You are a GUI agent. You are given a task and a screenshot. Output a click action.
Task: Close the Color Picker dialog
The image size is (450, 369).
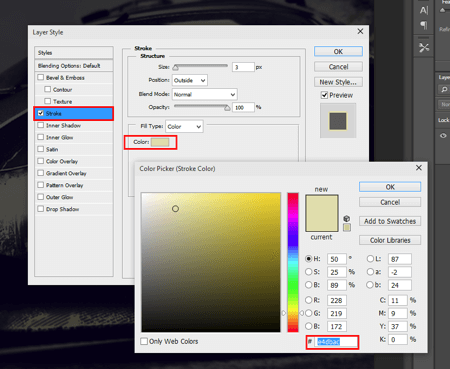(x=419, y=168)
